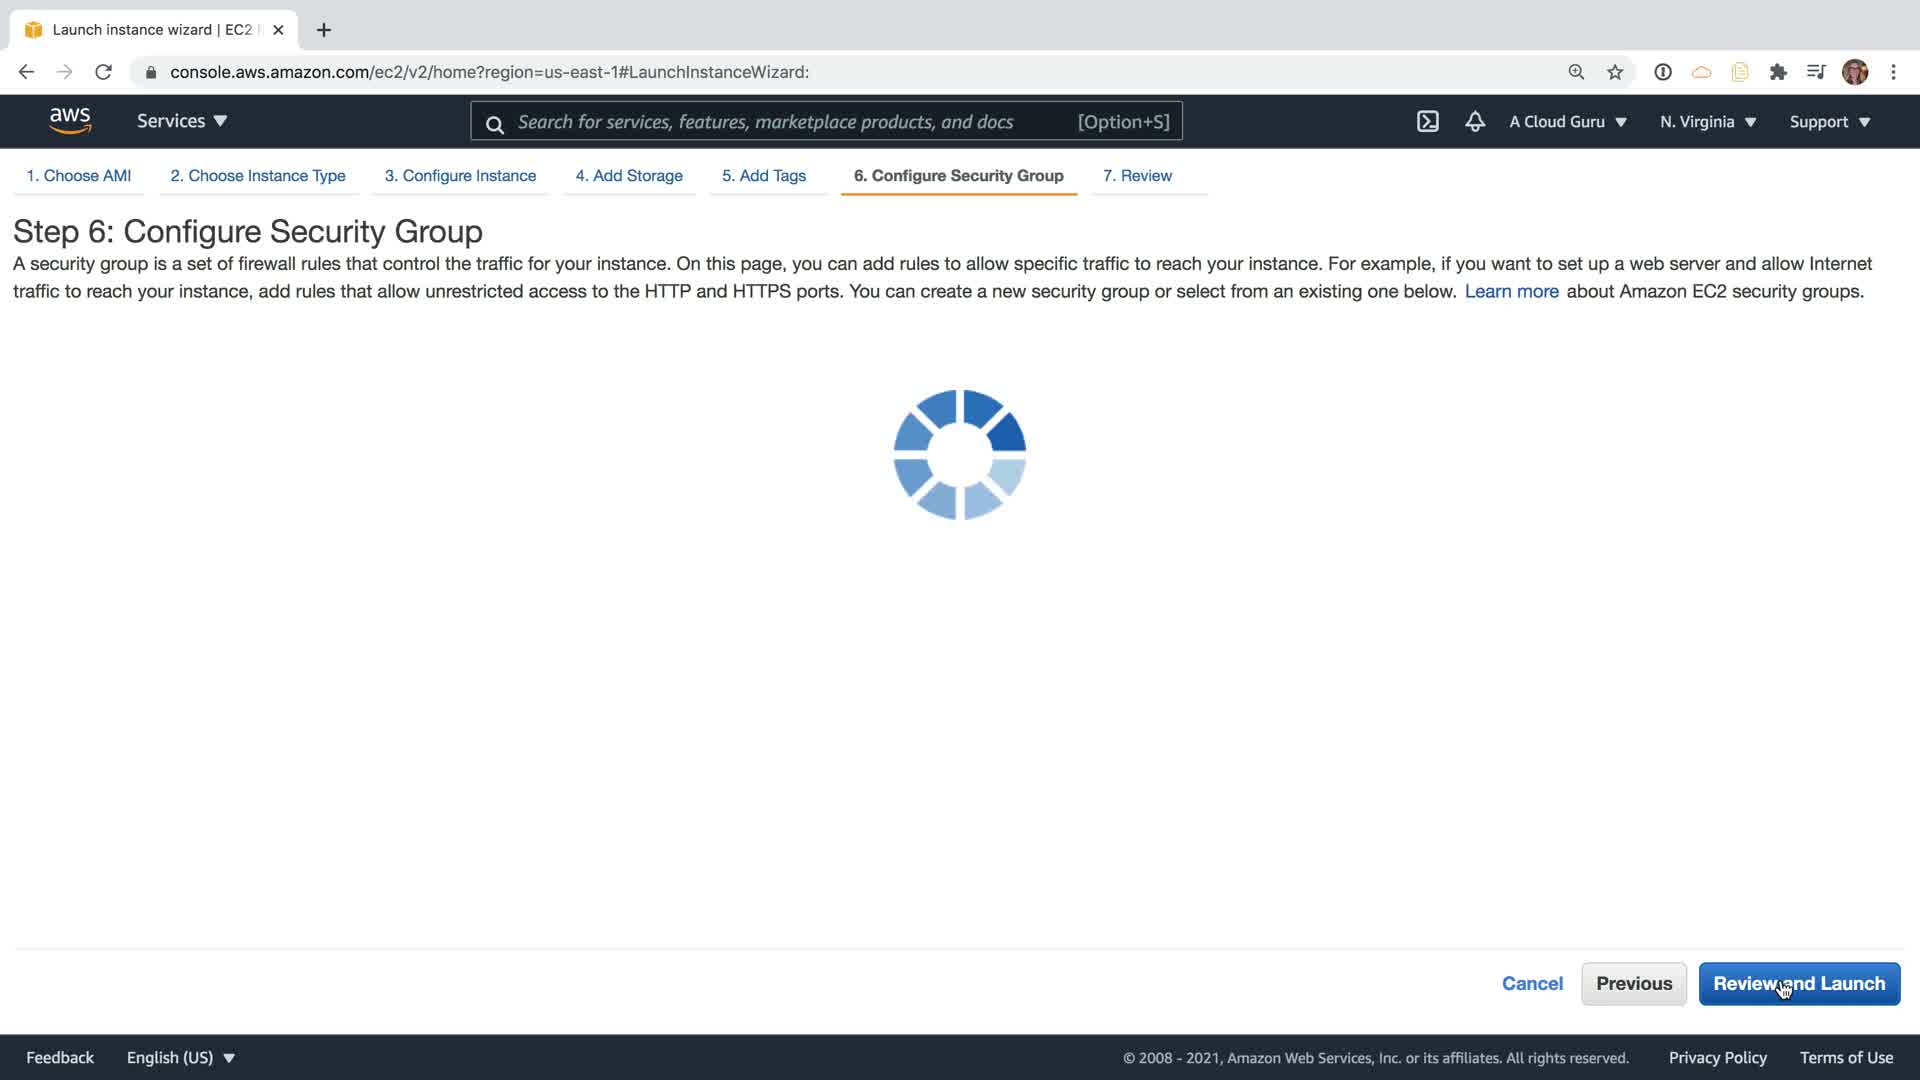Open the Chrome profile avatar
Image resolution: width=1920 pixels, height=1080 pixels.
[x=1855, y=72]
